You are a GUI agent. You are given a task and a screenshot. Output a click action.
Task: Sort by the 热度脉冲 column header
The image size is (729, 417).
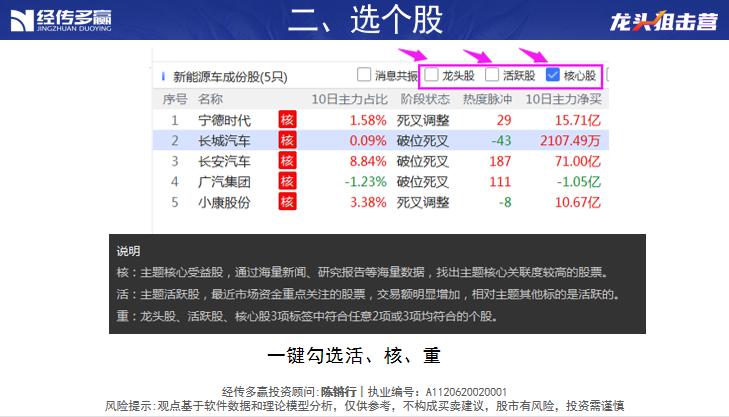(x=487, y=99)
